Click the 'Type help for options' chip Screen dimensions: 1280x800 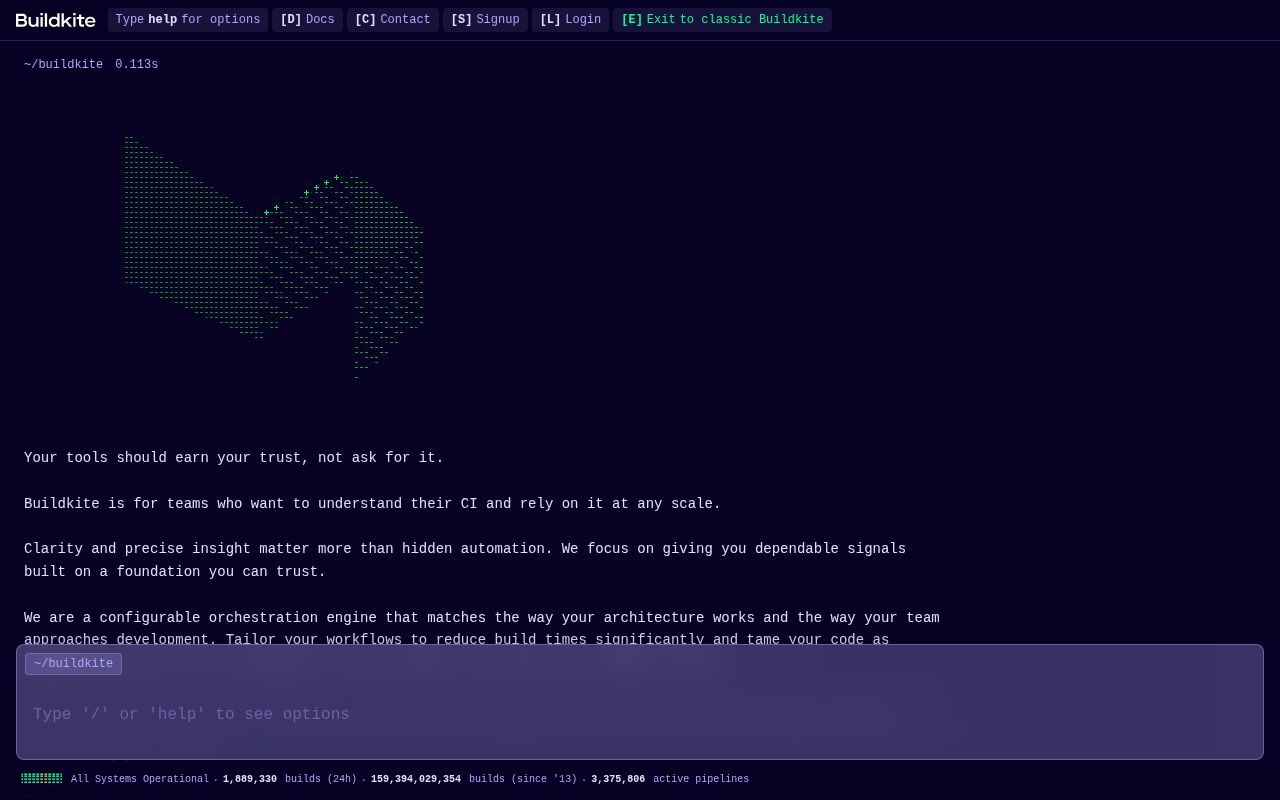pos(187,19)
